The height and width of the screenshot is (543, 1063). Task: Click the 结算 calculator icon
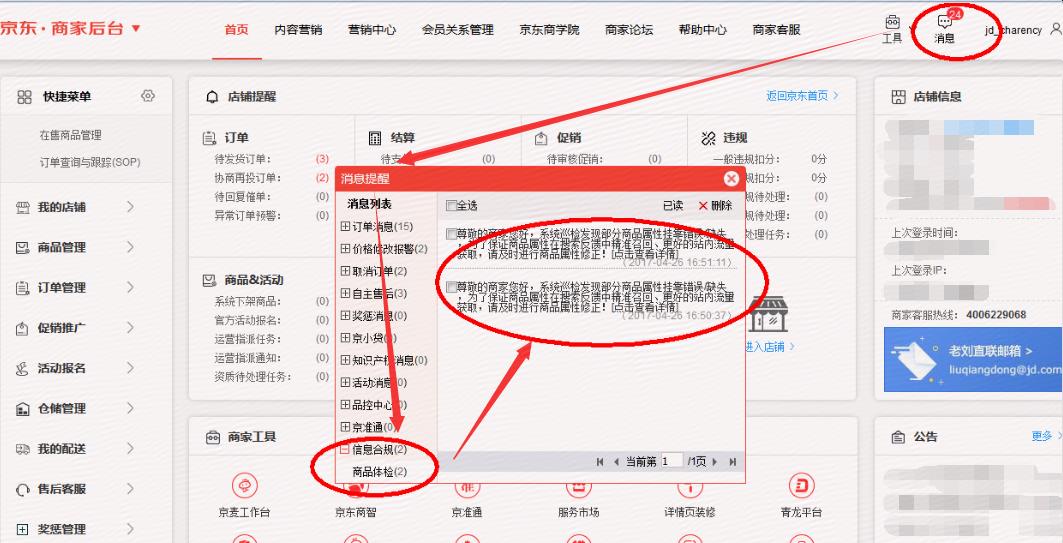pos(375,138)
